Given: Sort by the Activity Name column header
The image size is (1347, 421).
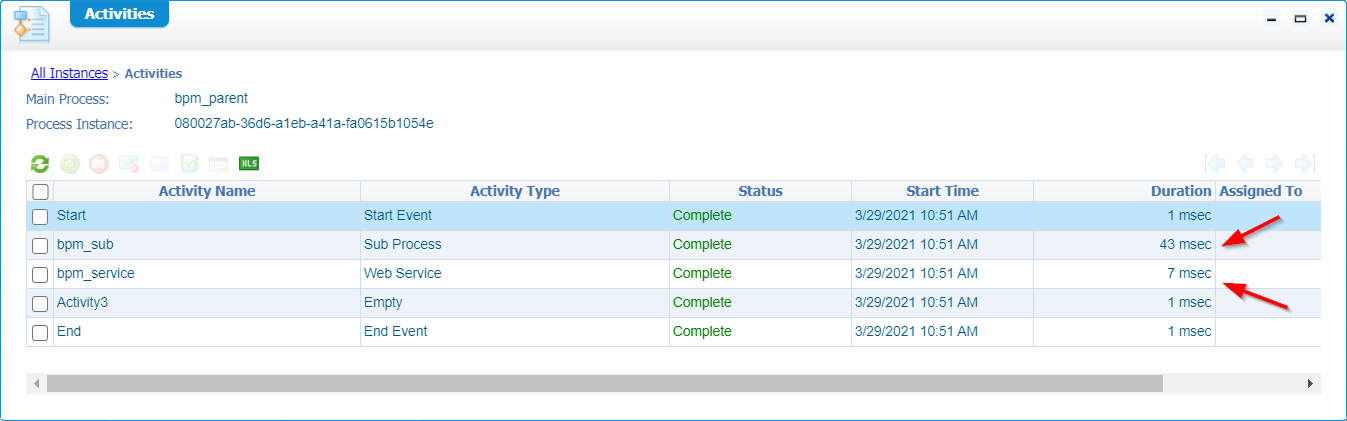Looking at the screenshot, I should tap(207, 191).
